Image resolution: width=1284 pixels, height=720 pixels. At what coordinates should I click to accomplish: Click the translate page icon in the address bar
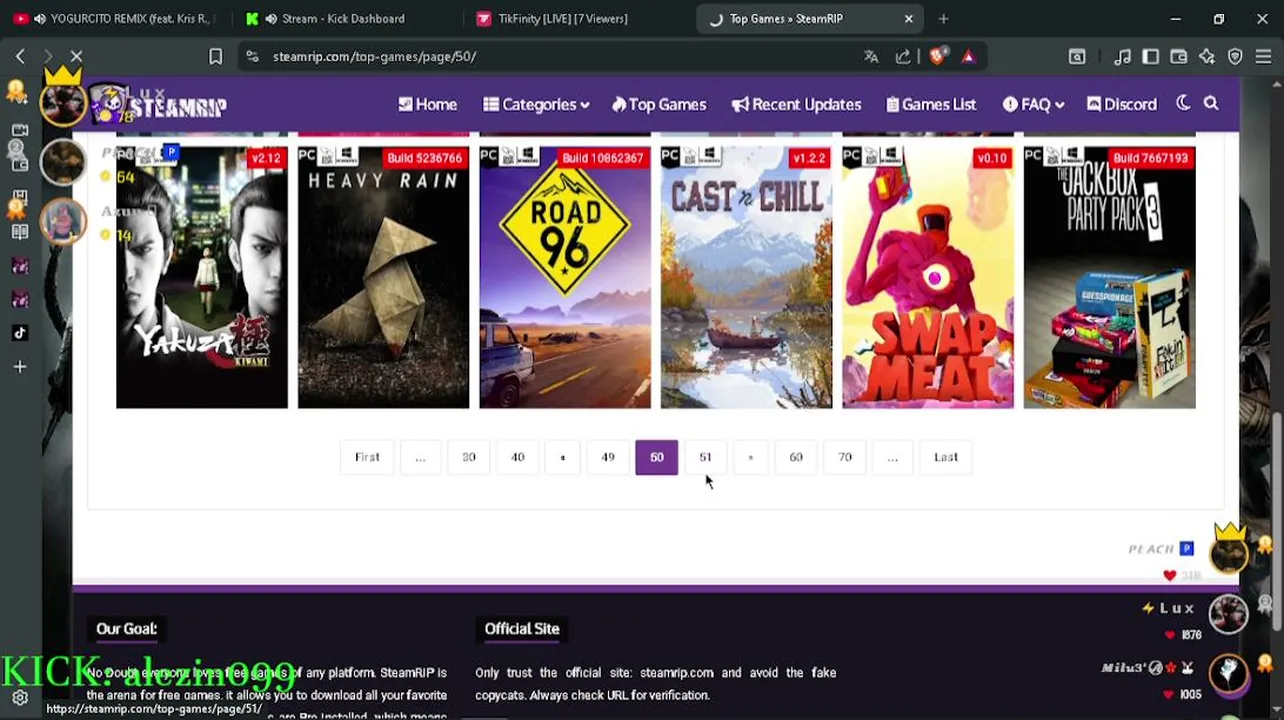(x=871, y=57)
